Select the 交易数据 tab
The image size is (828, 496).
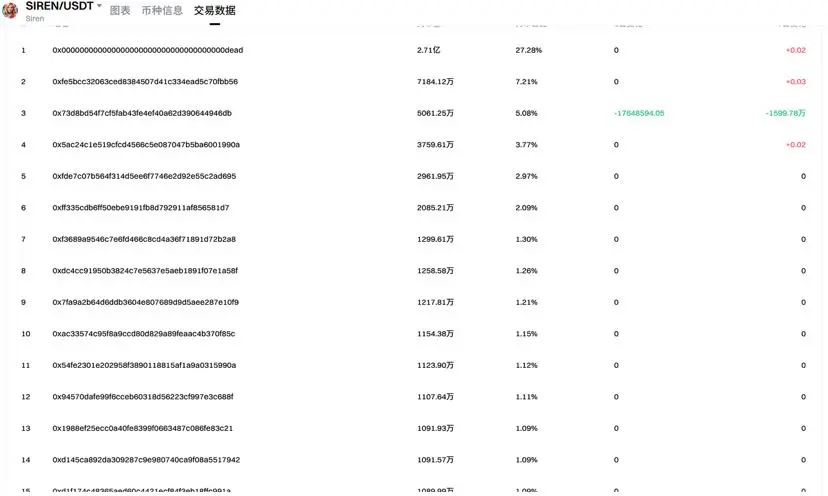[214, 10]
